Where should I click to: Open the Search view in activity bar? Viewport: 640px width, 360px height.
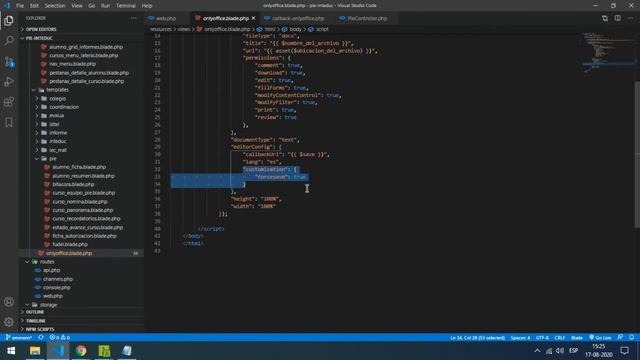(x=9, y=40)
